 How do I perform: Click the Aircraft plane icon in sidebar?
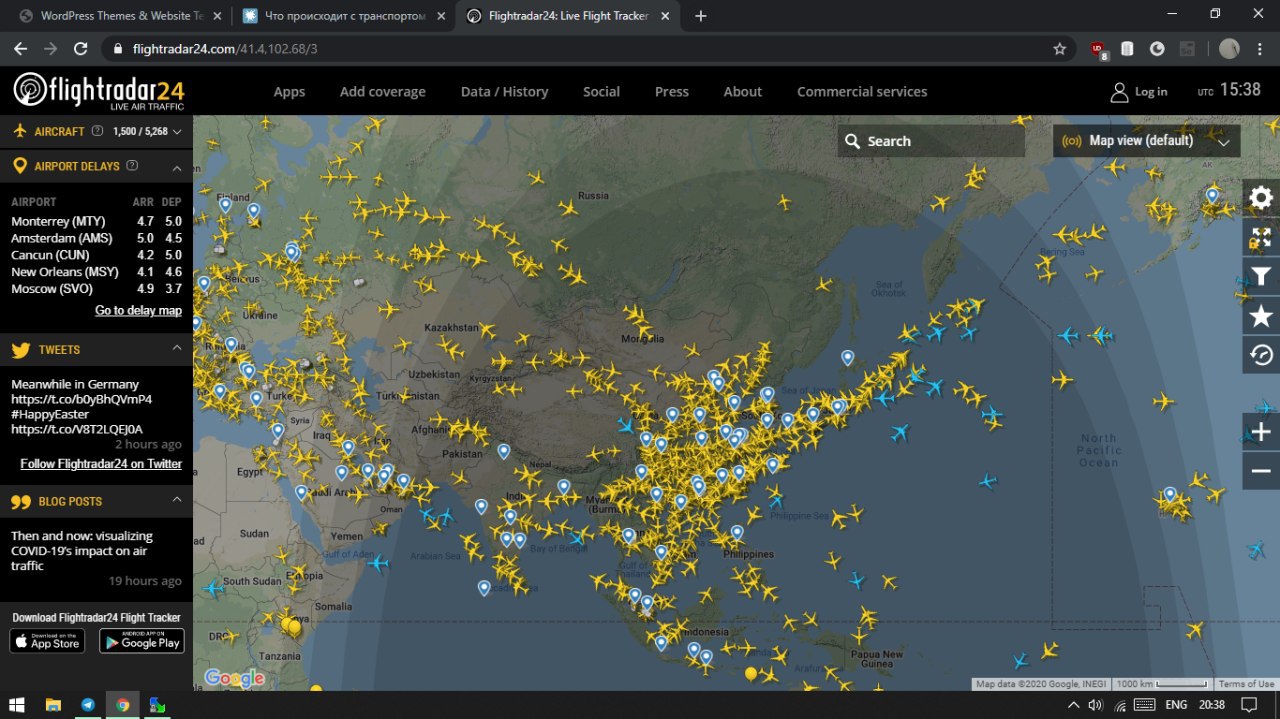coord(19,131)
